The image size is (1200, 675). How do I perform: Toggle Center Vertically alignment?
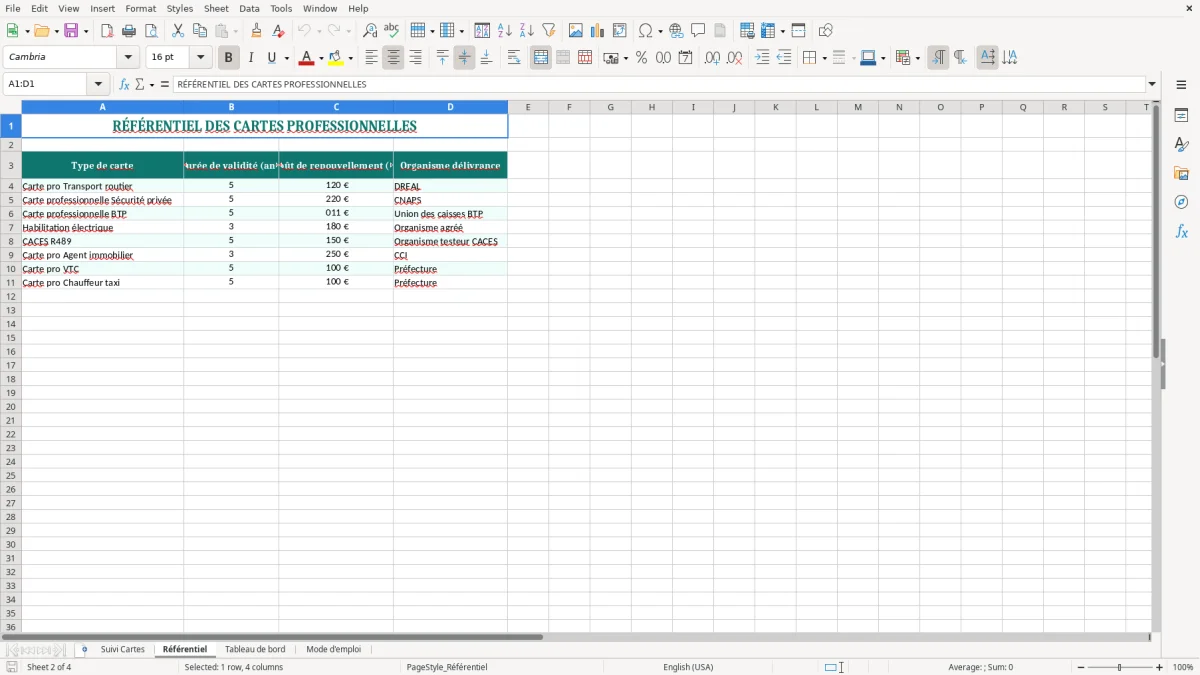[464, 58]
